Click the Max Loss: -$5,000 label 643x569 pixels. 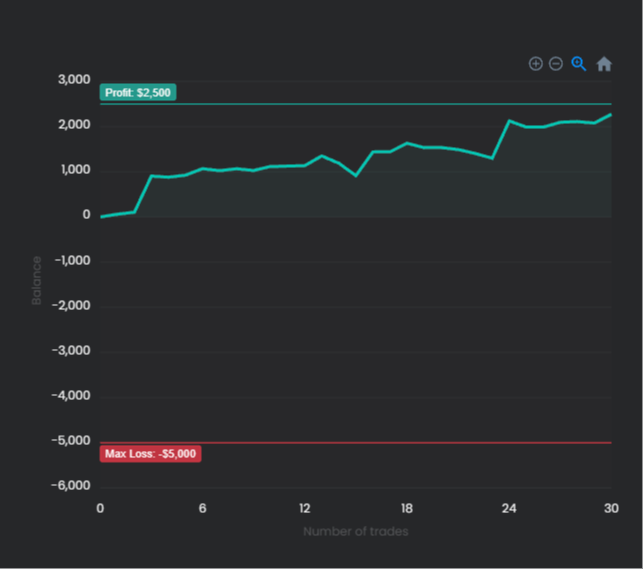pos(150,454)
